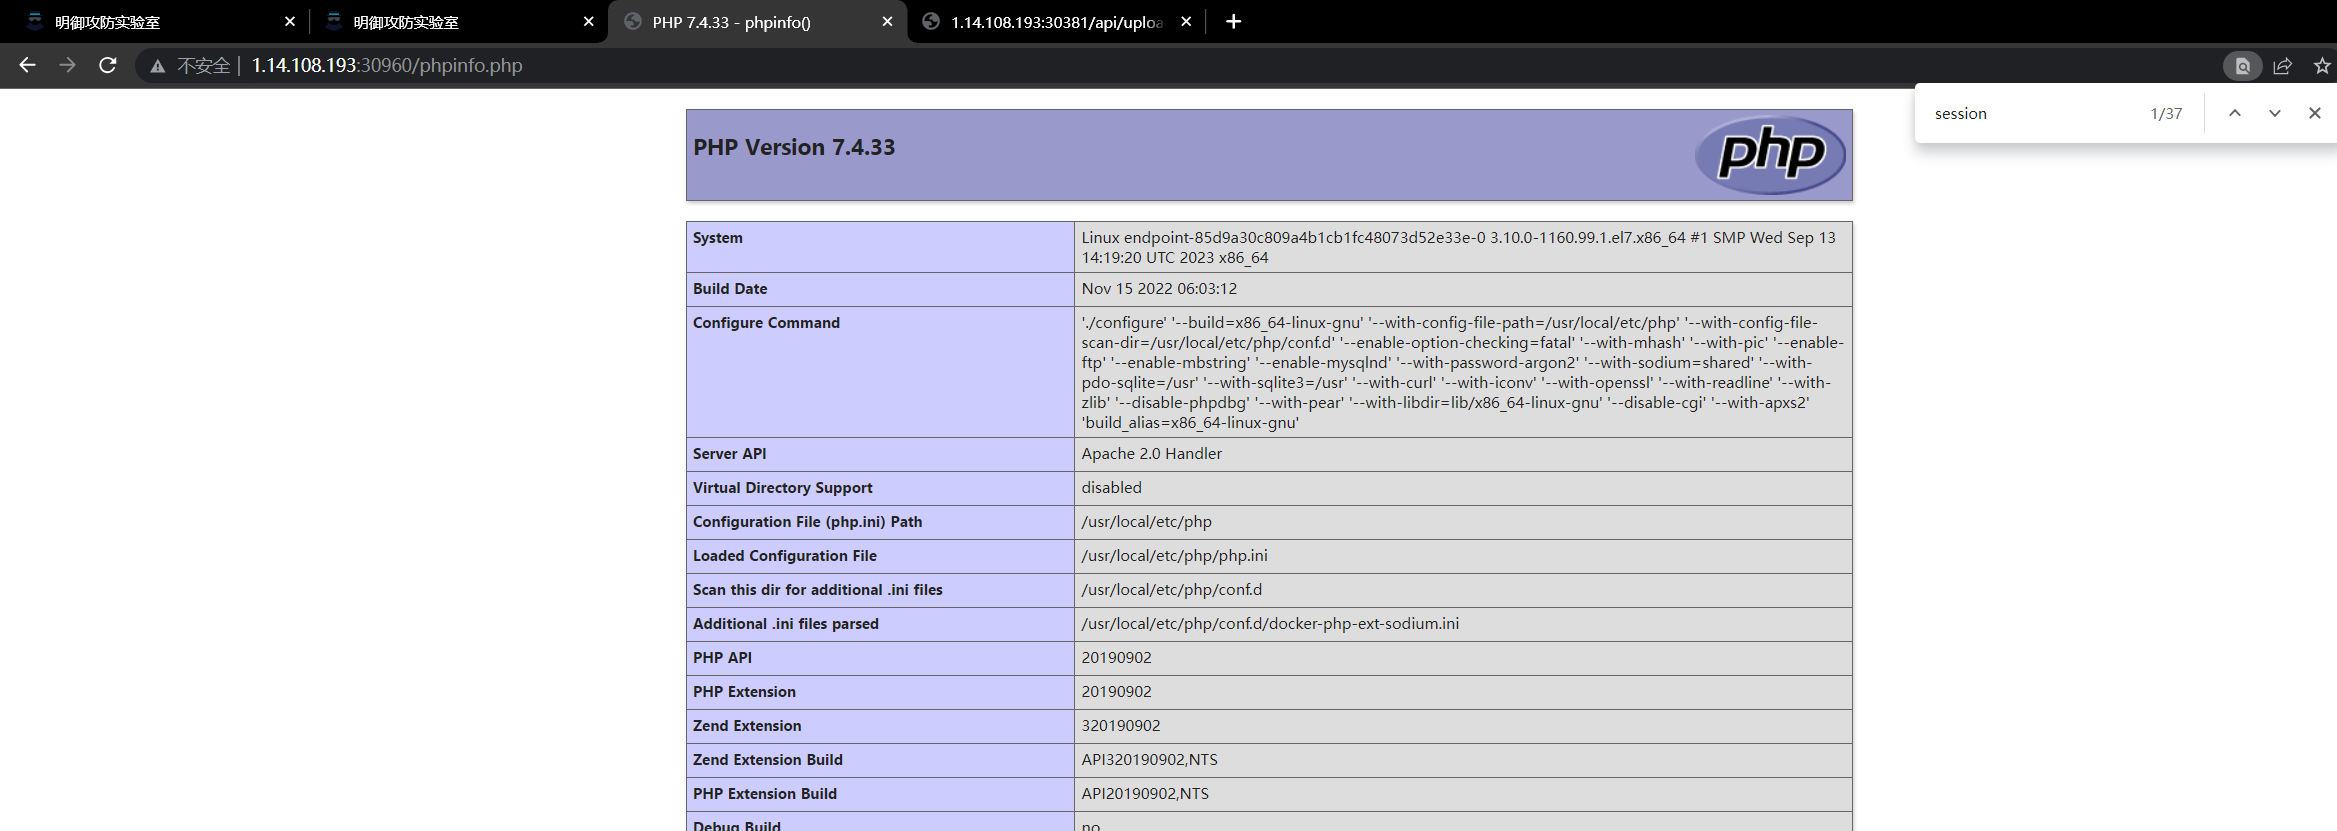Click the PHP API label

tap(722, 658)
